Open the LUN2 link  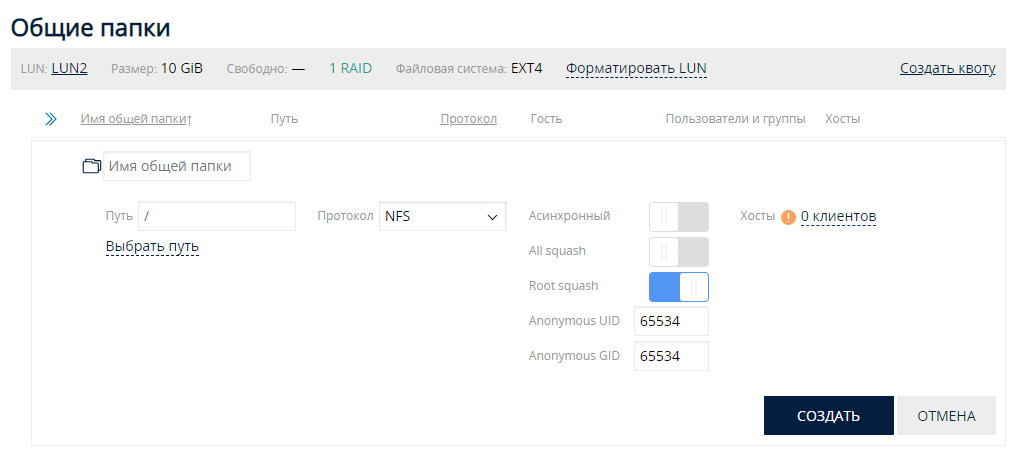[x=70, y=68]
